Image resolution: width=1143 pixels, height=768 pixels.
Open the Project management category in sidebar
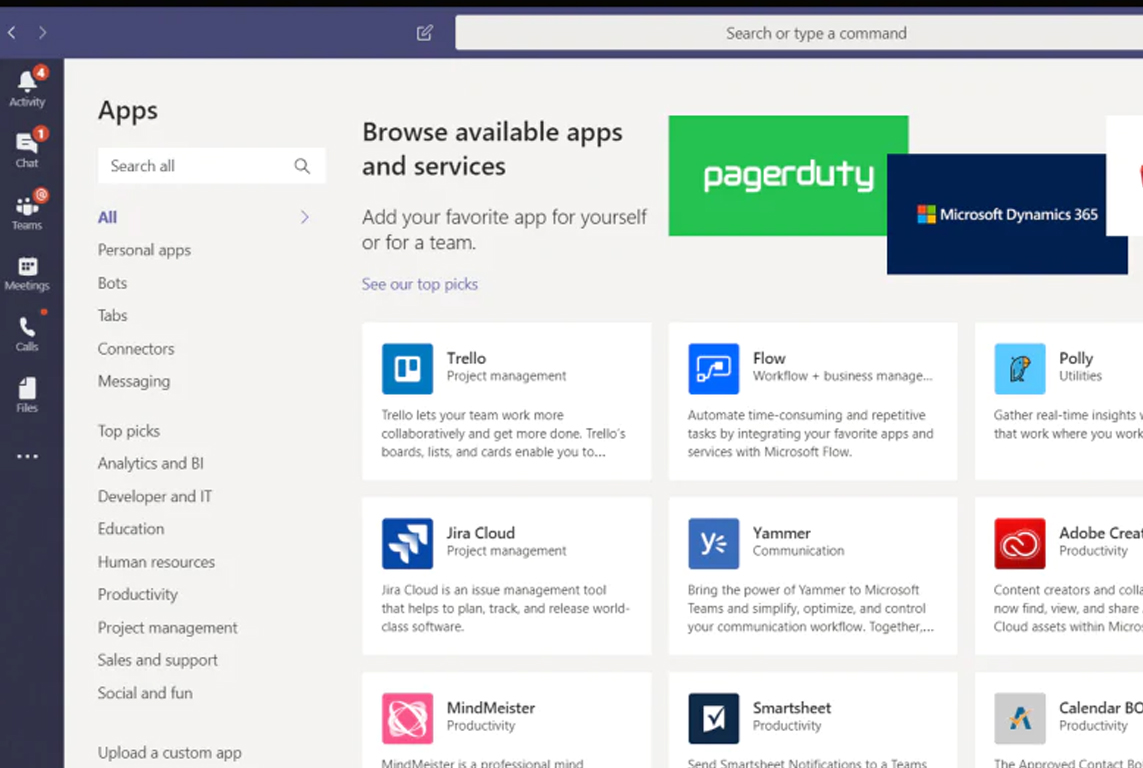(168, 627)
